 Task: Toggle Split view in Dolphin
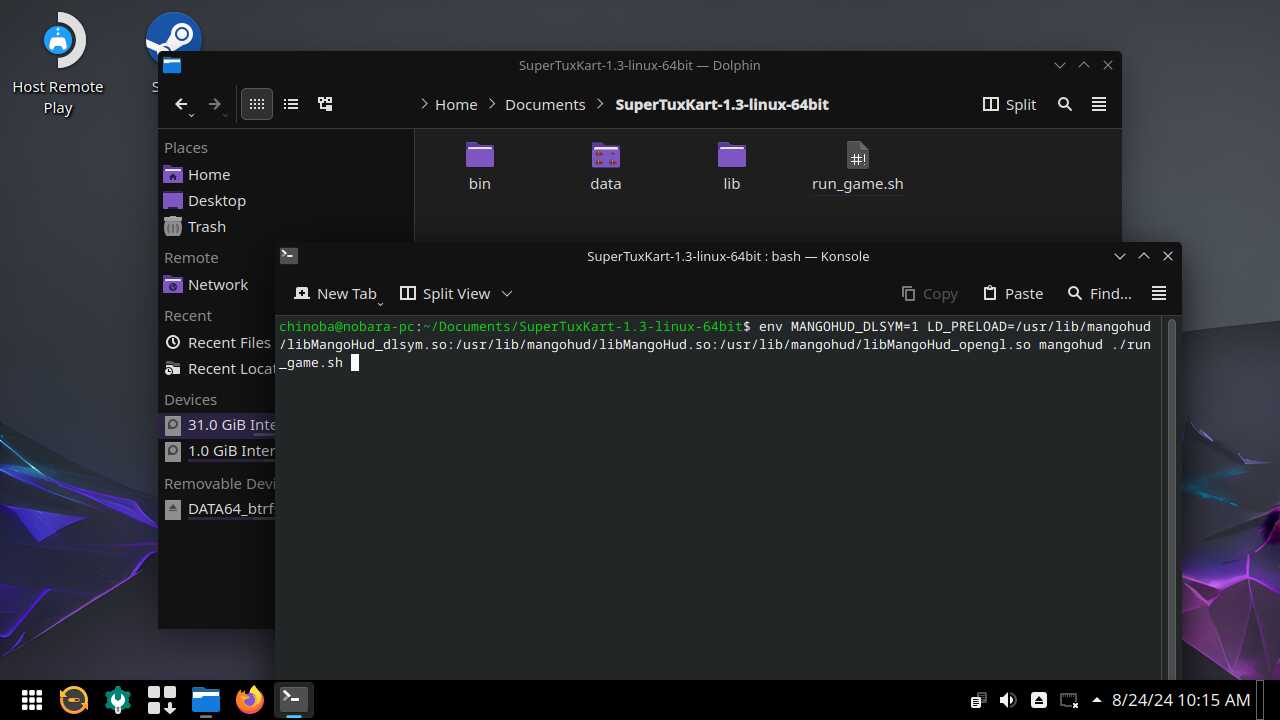[1009, 104]
